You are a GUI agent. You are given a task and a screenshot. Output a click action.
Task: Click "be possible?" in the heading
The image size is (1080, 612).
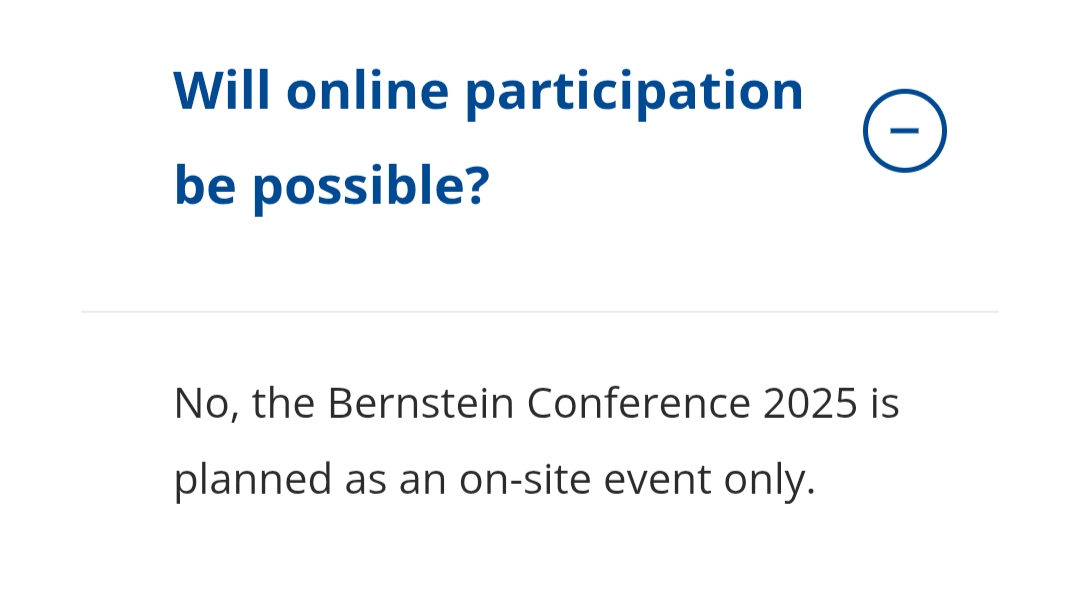pyautogui.click(x=332, y=185)
